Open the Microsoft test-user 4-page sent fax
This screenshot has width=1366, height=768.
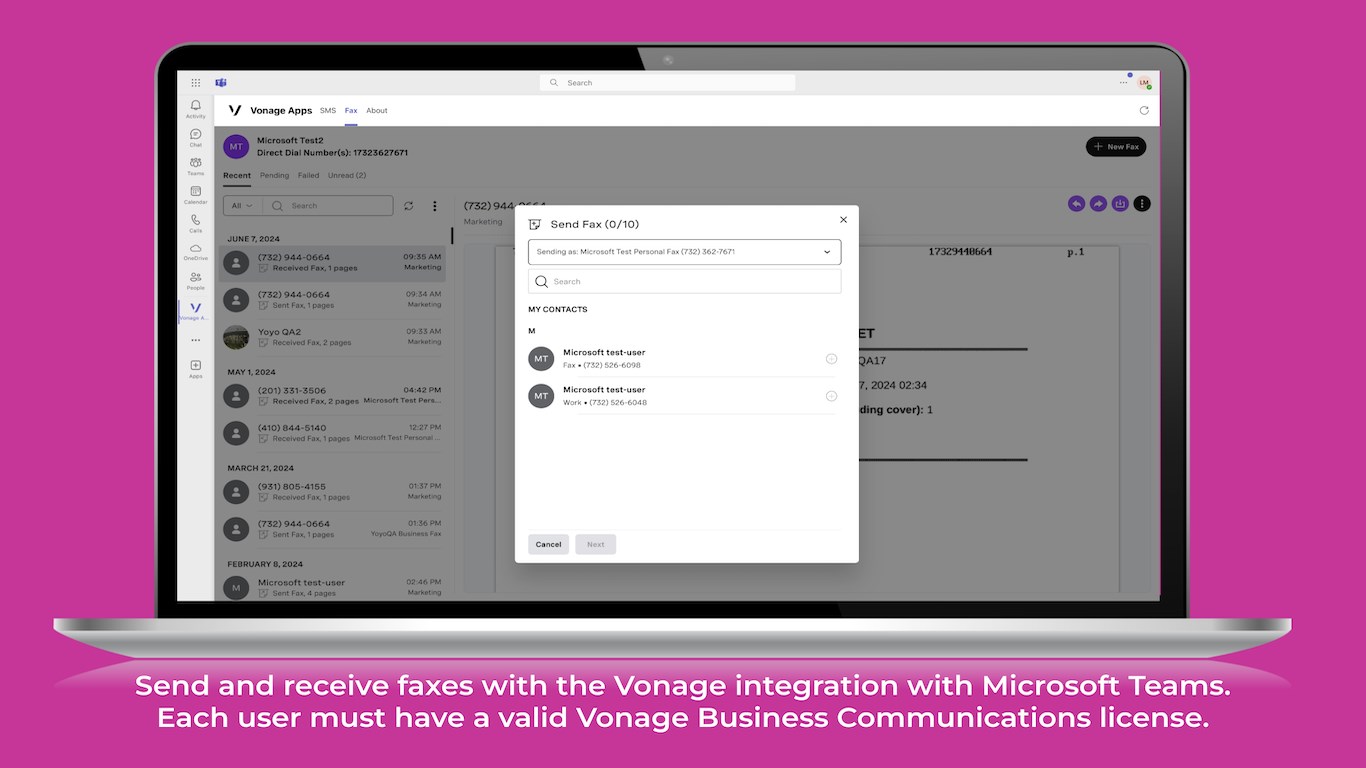(332, 588)
